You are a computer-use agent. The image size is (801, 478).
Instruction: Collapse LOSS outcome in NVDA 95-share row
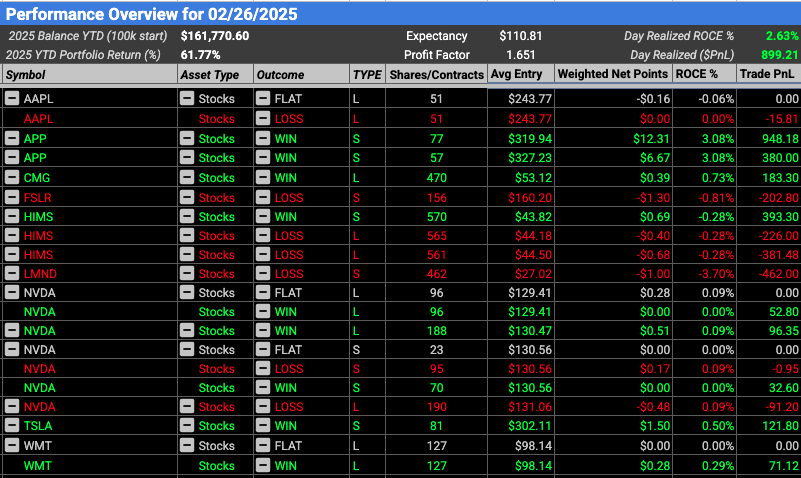(x=263, y=368)
